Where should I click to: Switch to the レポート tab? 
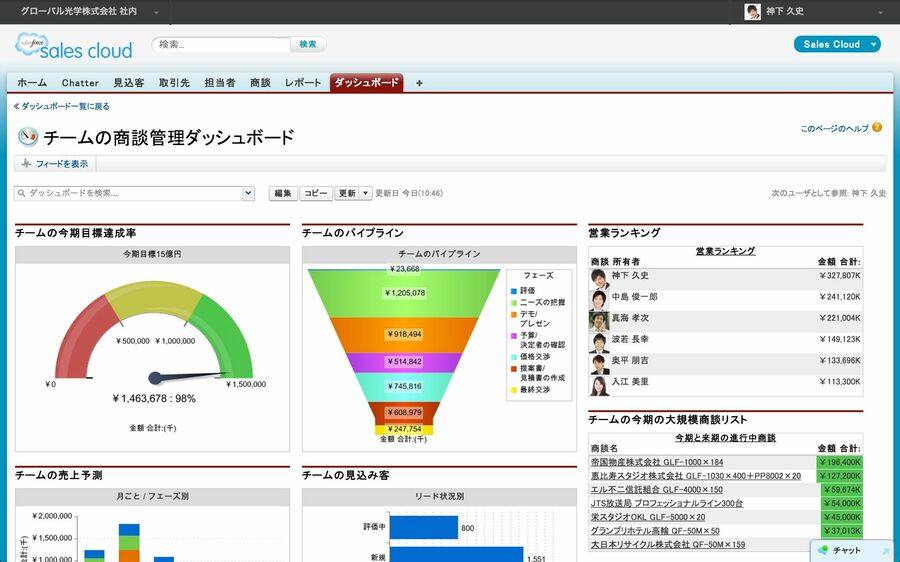click(x=303, y=83)
